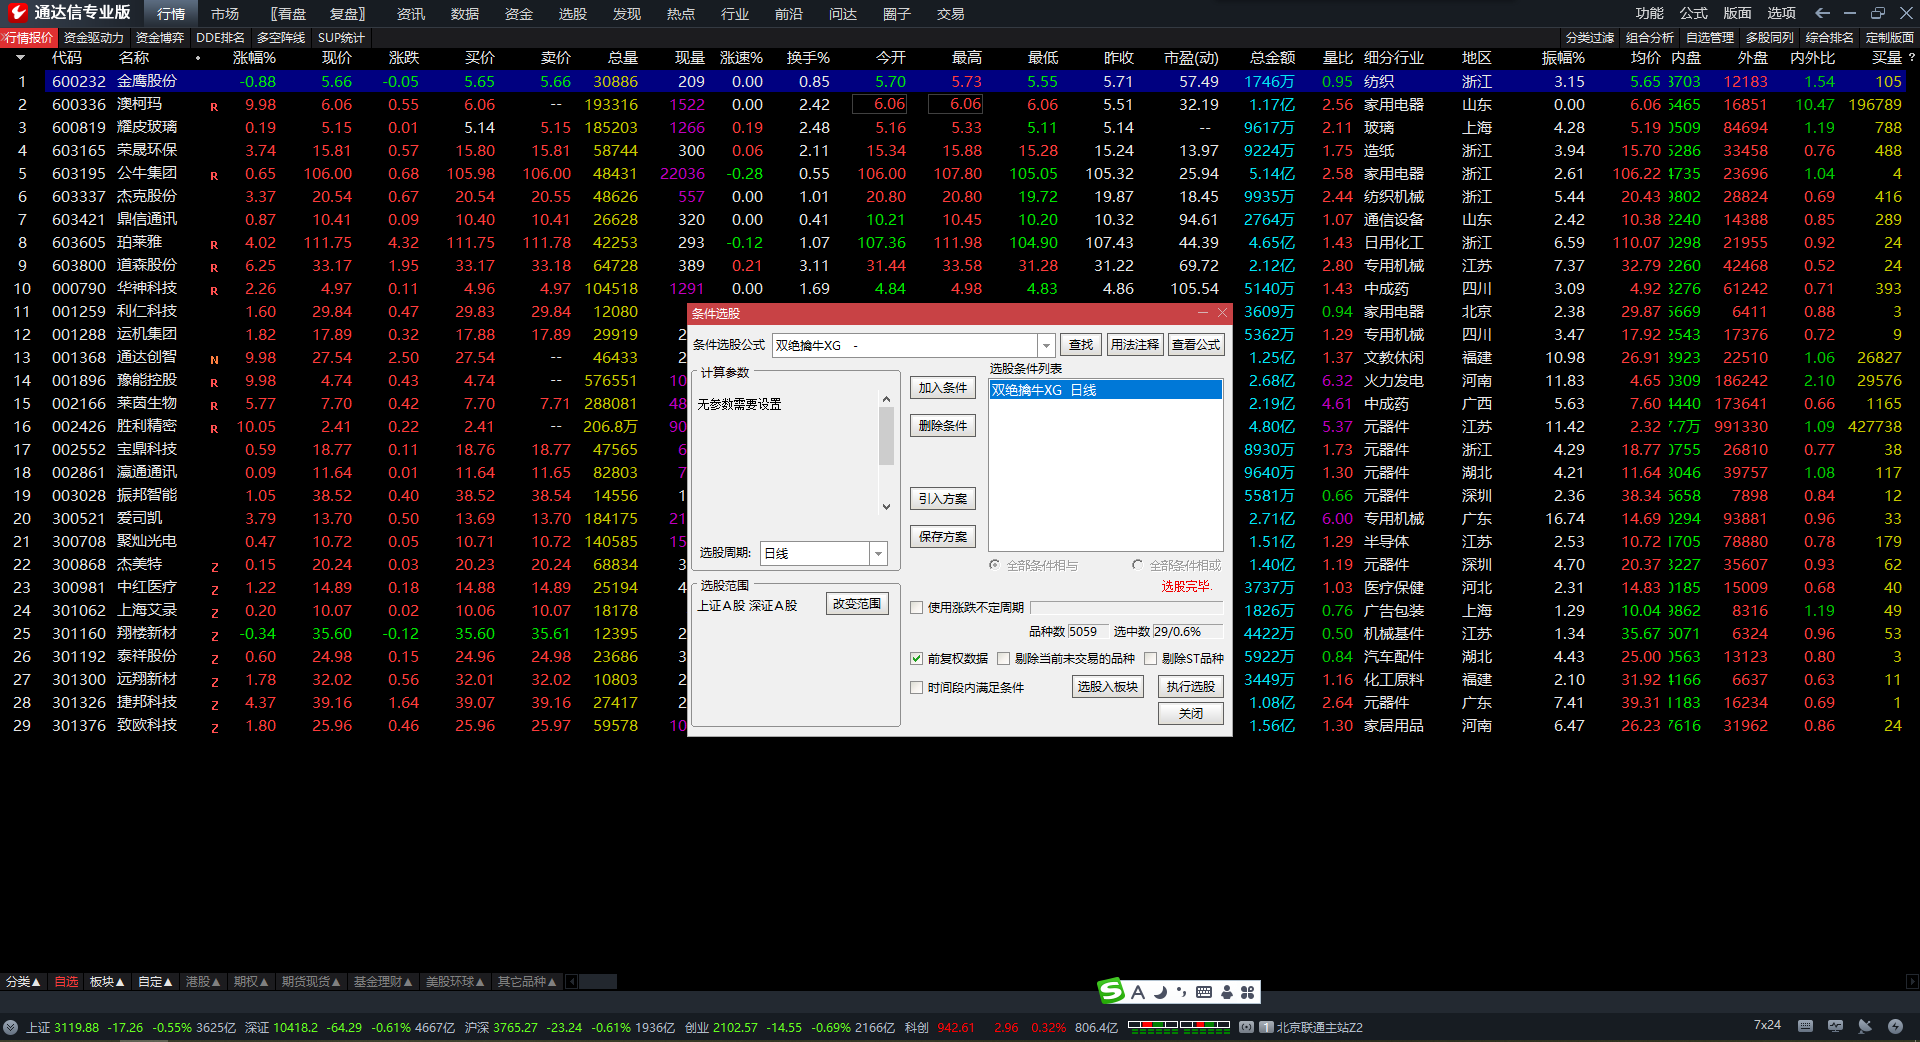Click 选股入板块 button
The height and width of the screenshot is (1042, 1920).
(1108, 687)
